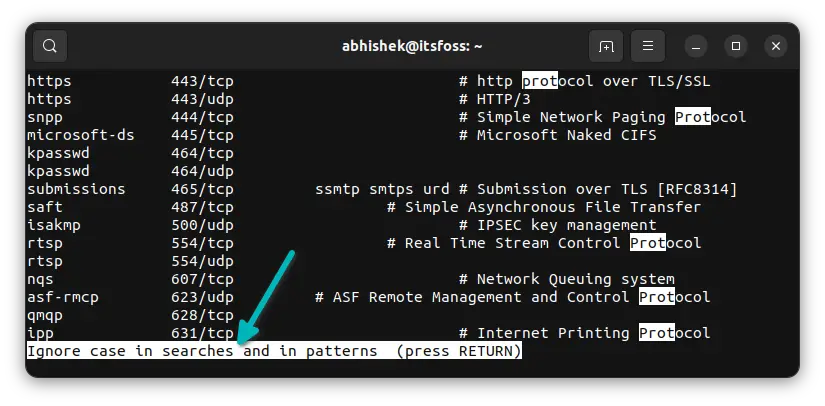Close the terminal window
Screen dimensions: 825x406
[x=776, y=46]
